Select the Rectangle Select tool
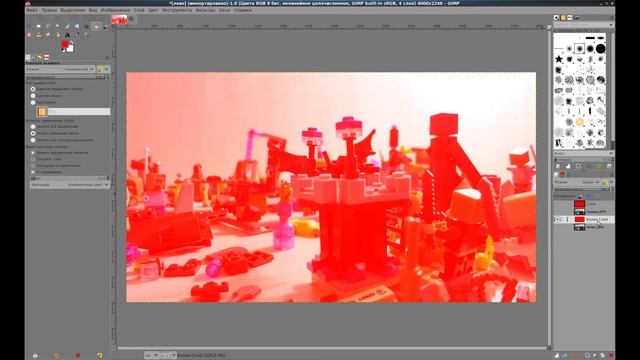 [x=39, y=26]
